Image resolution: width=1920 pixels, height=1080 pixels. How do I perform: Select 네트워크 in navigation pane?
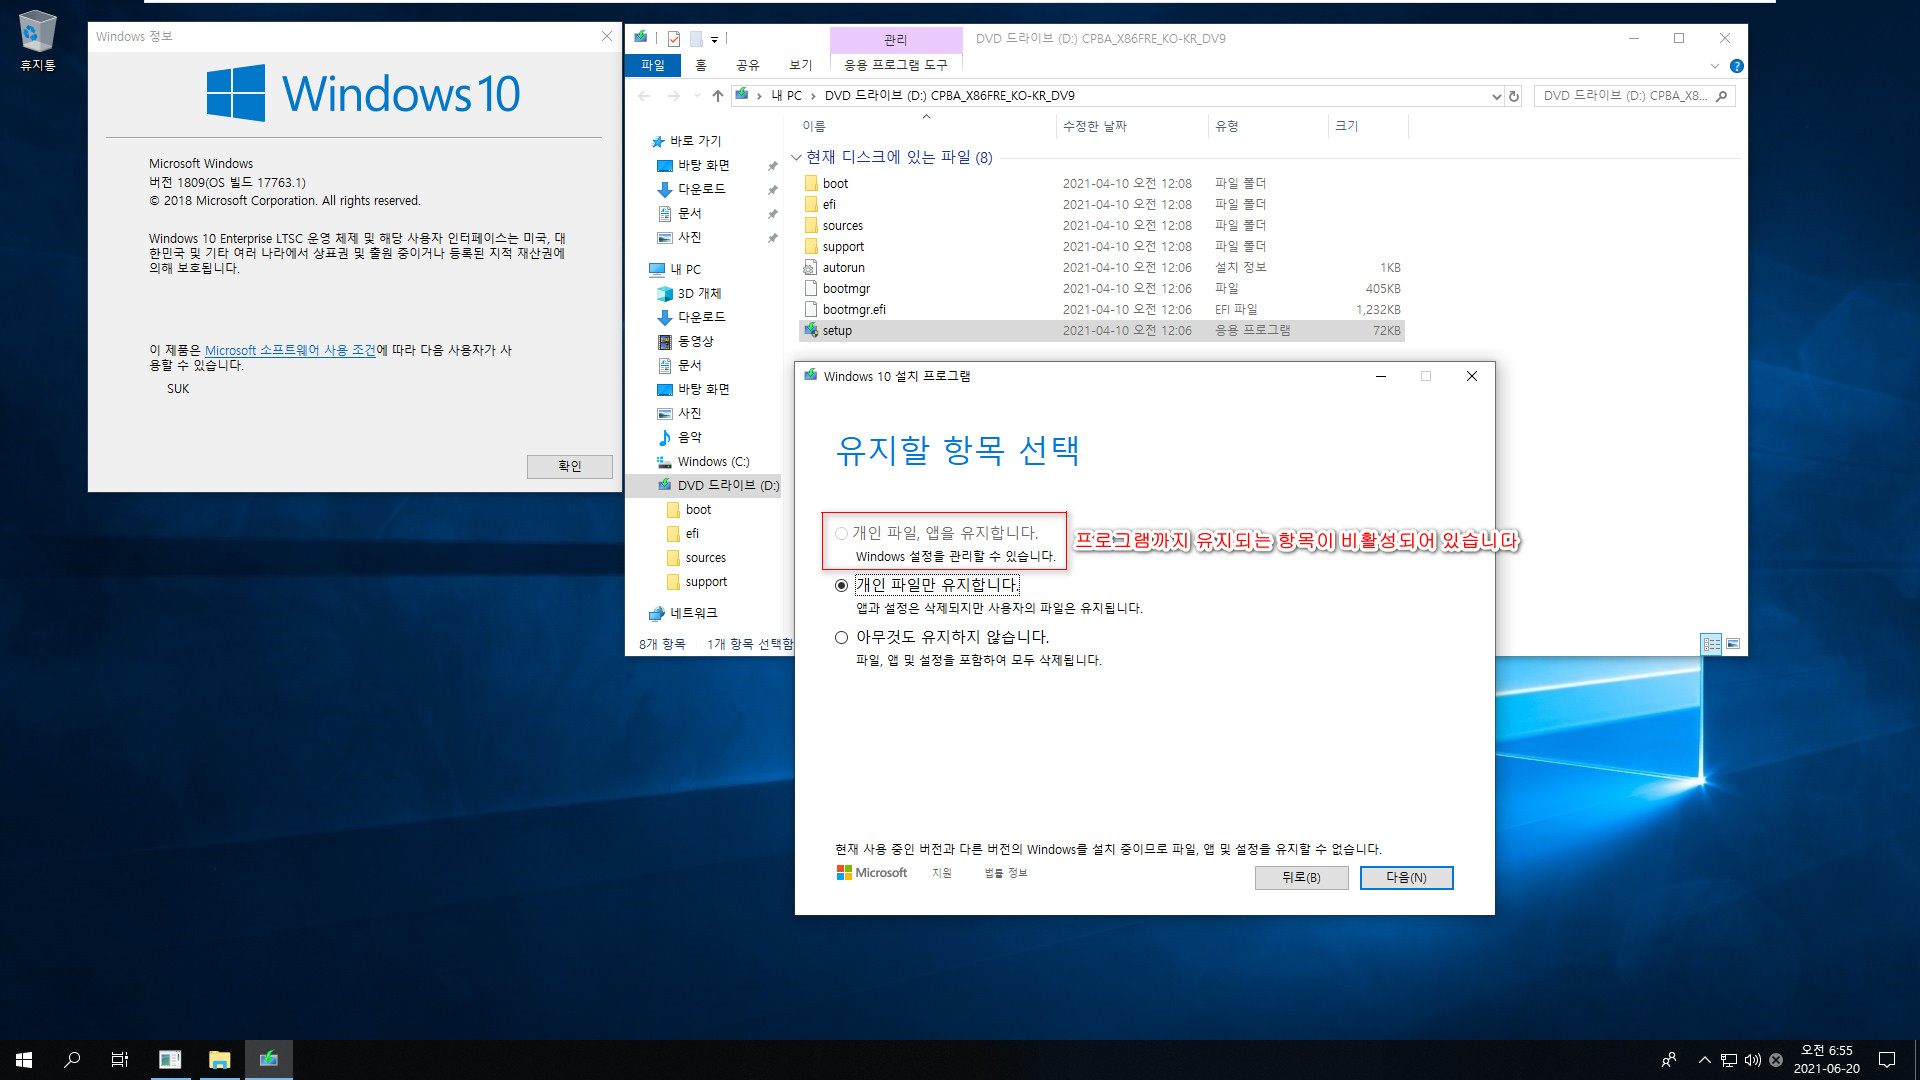(693, 613)
